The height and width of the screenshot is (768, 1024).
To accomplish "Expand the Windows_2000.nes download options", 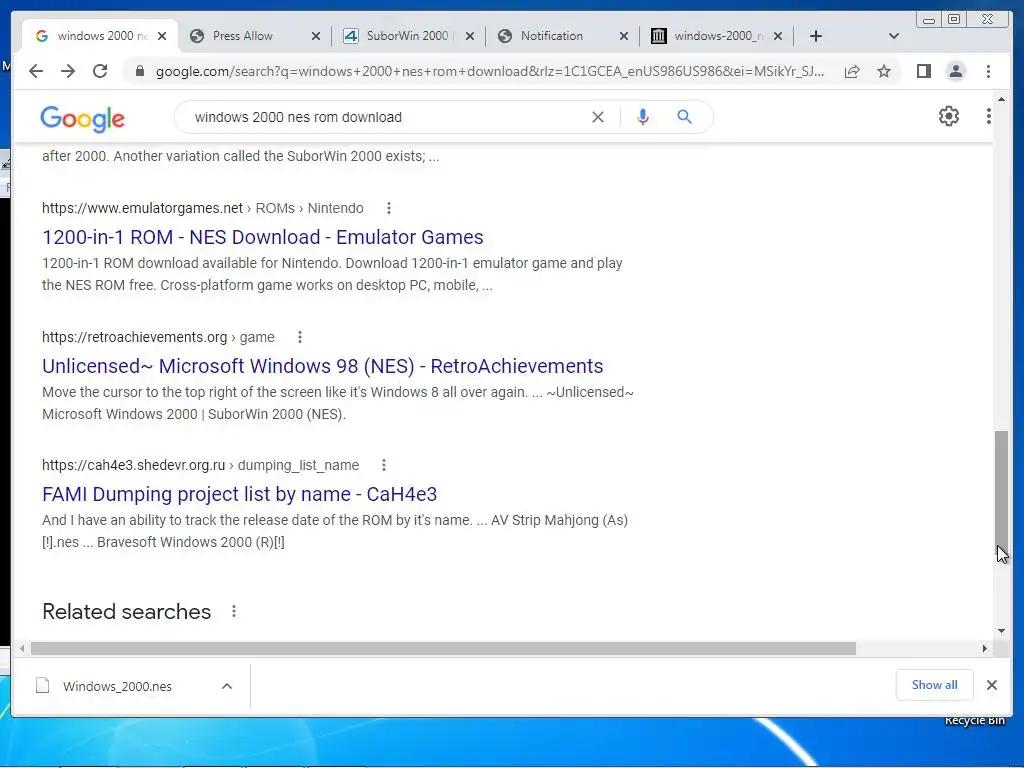I will click(227, 686).
